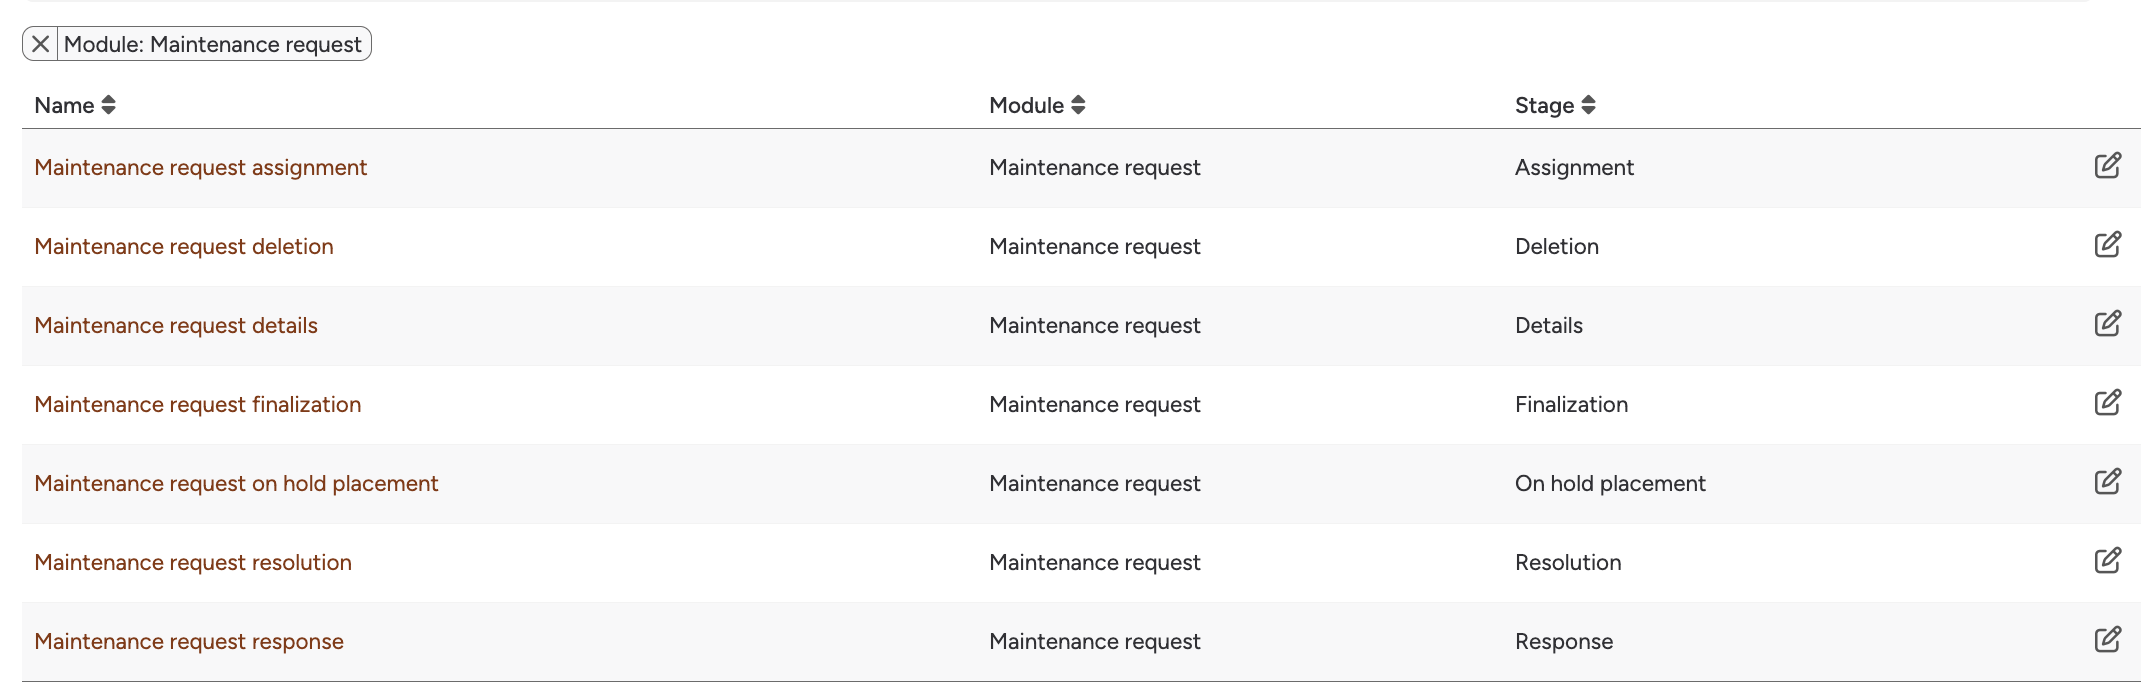
Task: Open Maintenance request response link
Action: pos(189,641)
